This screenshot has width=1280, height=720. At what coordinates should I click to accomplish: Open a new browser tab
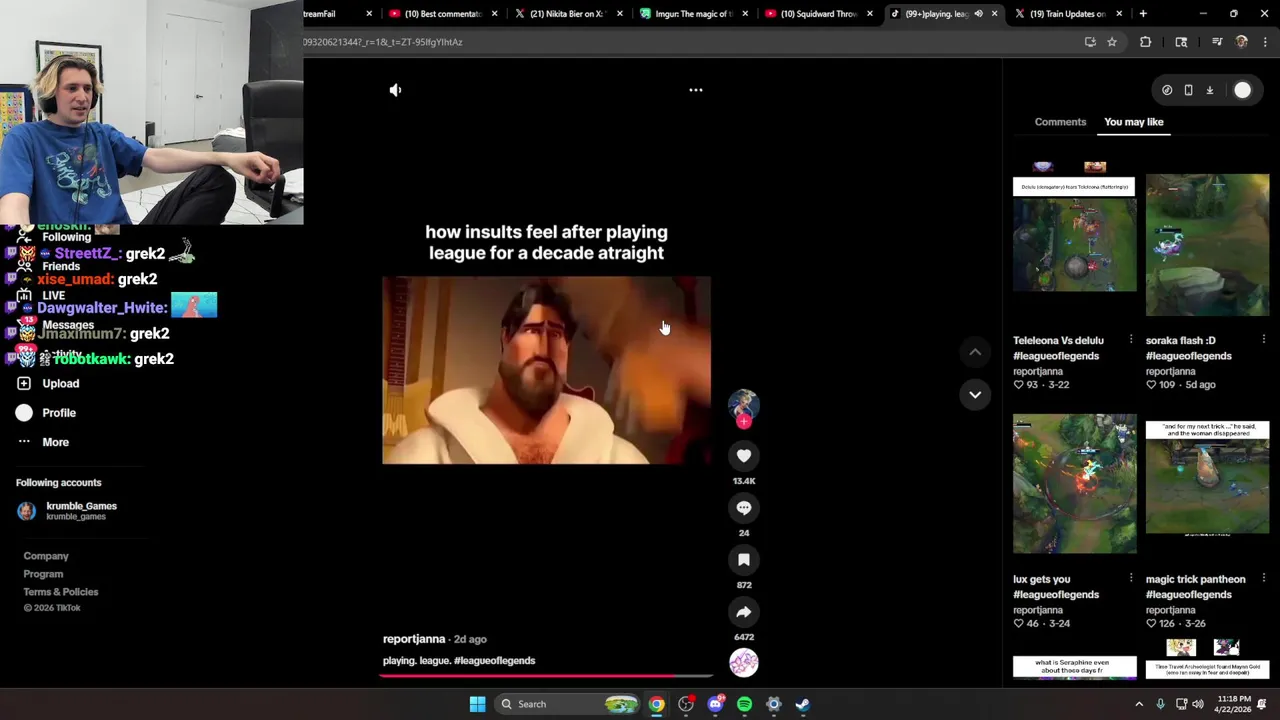[1143, 14]
